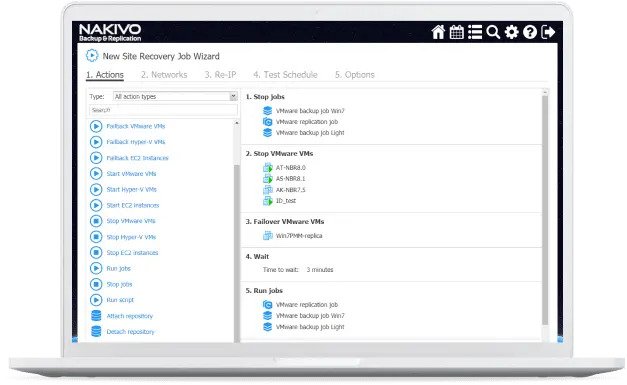
Task: Open settings gear icon
Action: pos(511,32)
